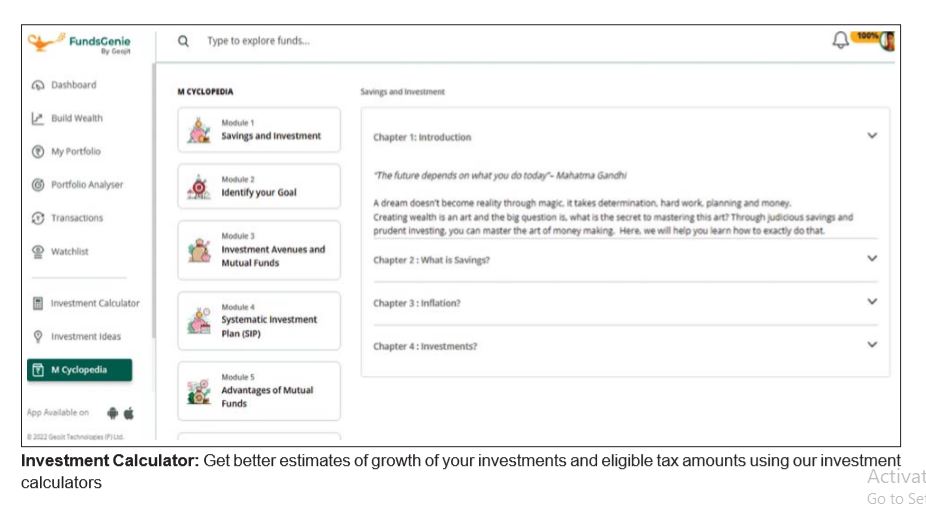Expand Chapter 3: Inflation? section
The width and height of the screenshot is (926, 506).
click(625, 302)
